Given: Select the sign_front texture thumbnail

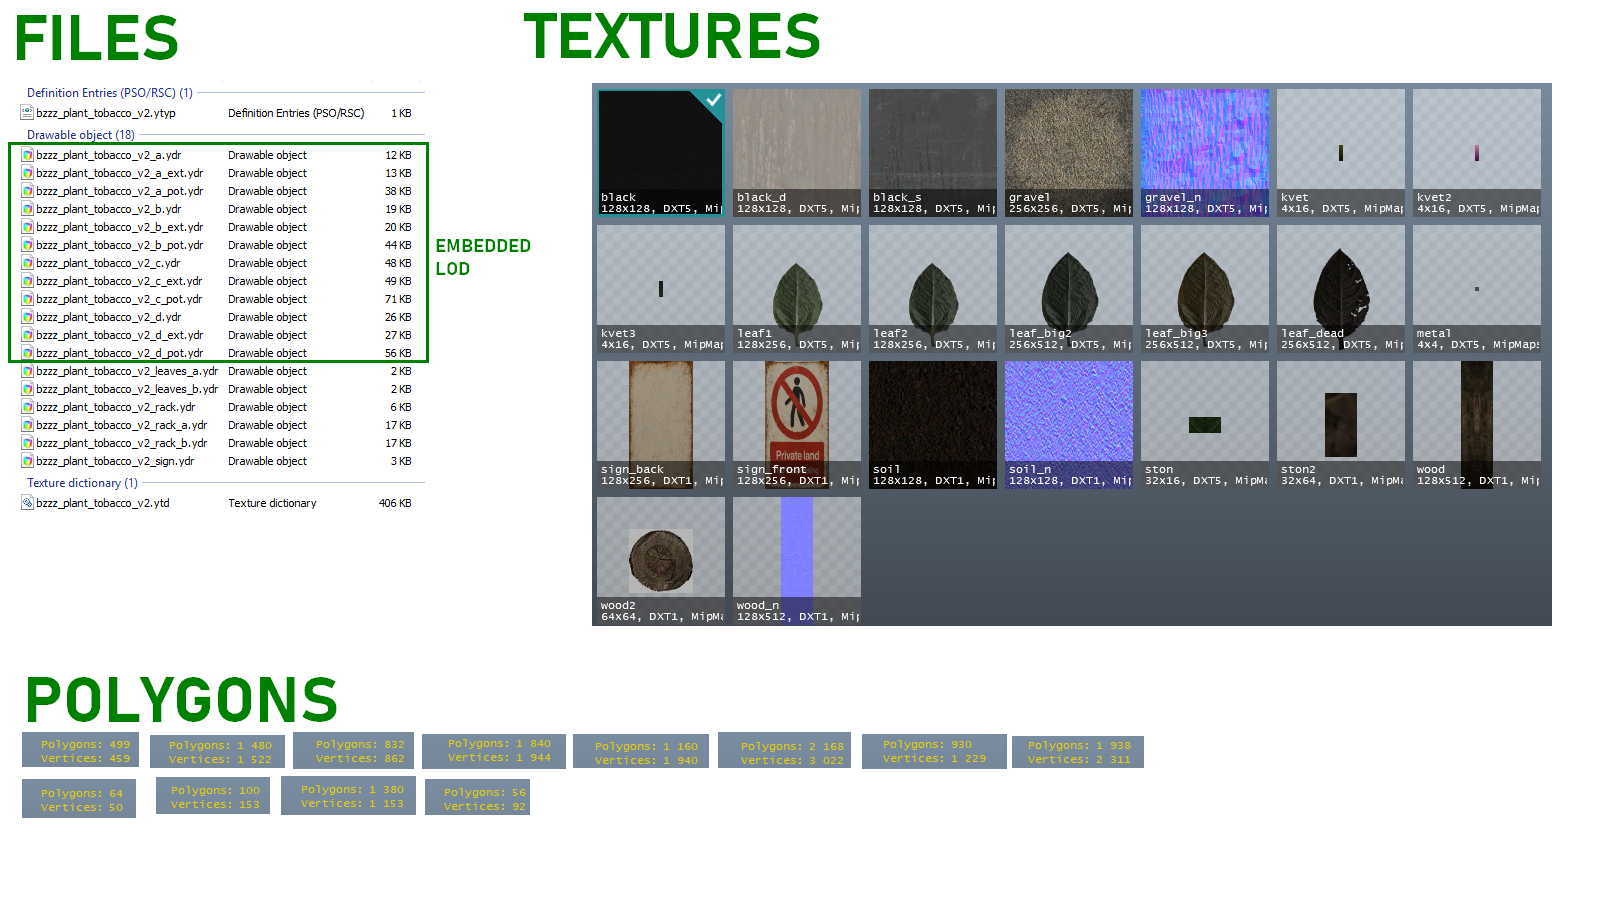Looking at the screenshot, I should pos(797,425).
